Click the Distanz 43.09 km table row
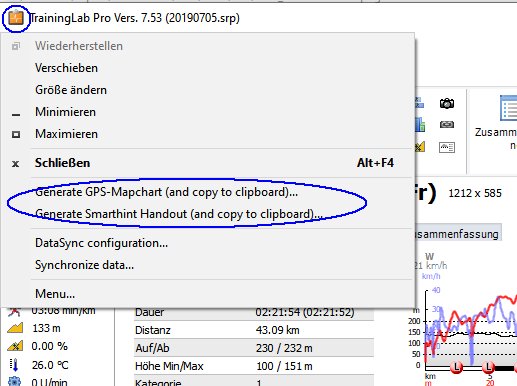The width and height of the screenshot is (517, 386). point(254,330)
